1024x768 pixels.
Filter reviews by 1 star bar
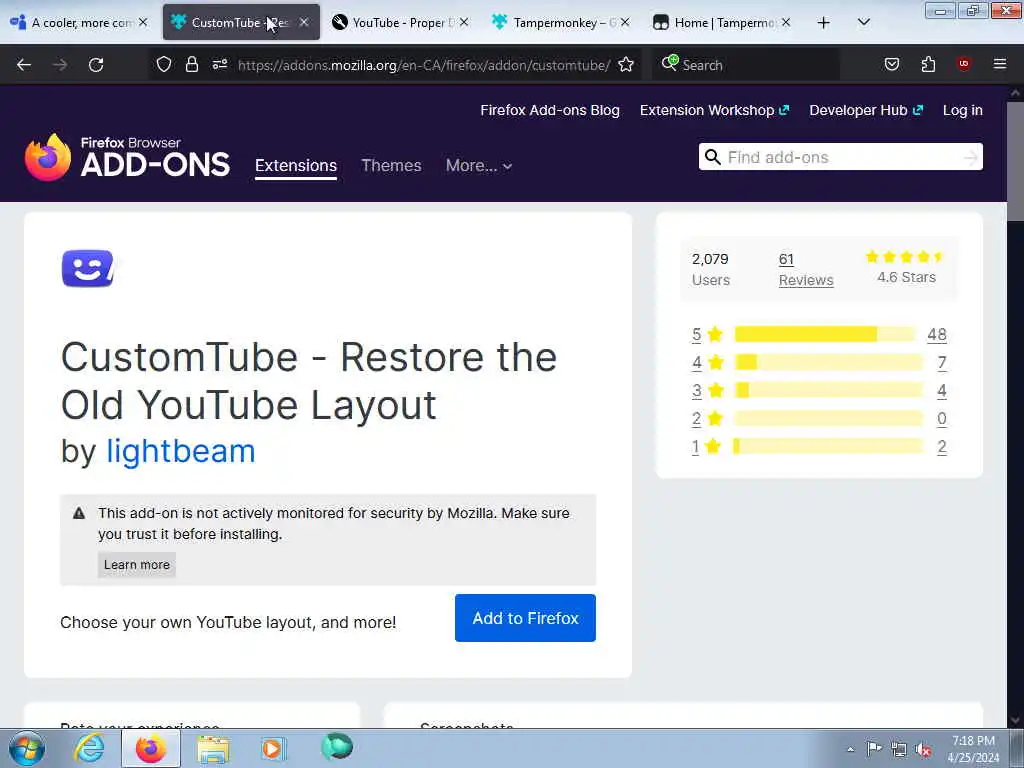click(828, 447)
